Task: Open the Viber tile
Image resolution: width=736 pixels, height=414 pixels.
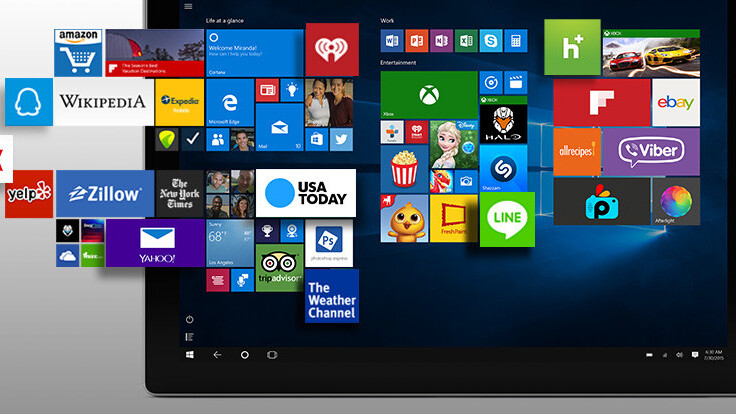Action: (x=651, y=151)
